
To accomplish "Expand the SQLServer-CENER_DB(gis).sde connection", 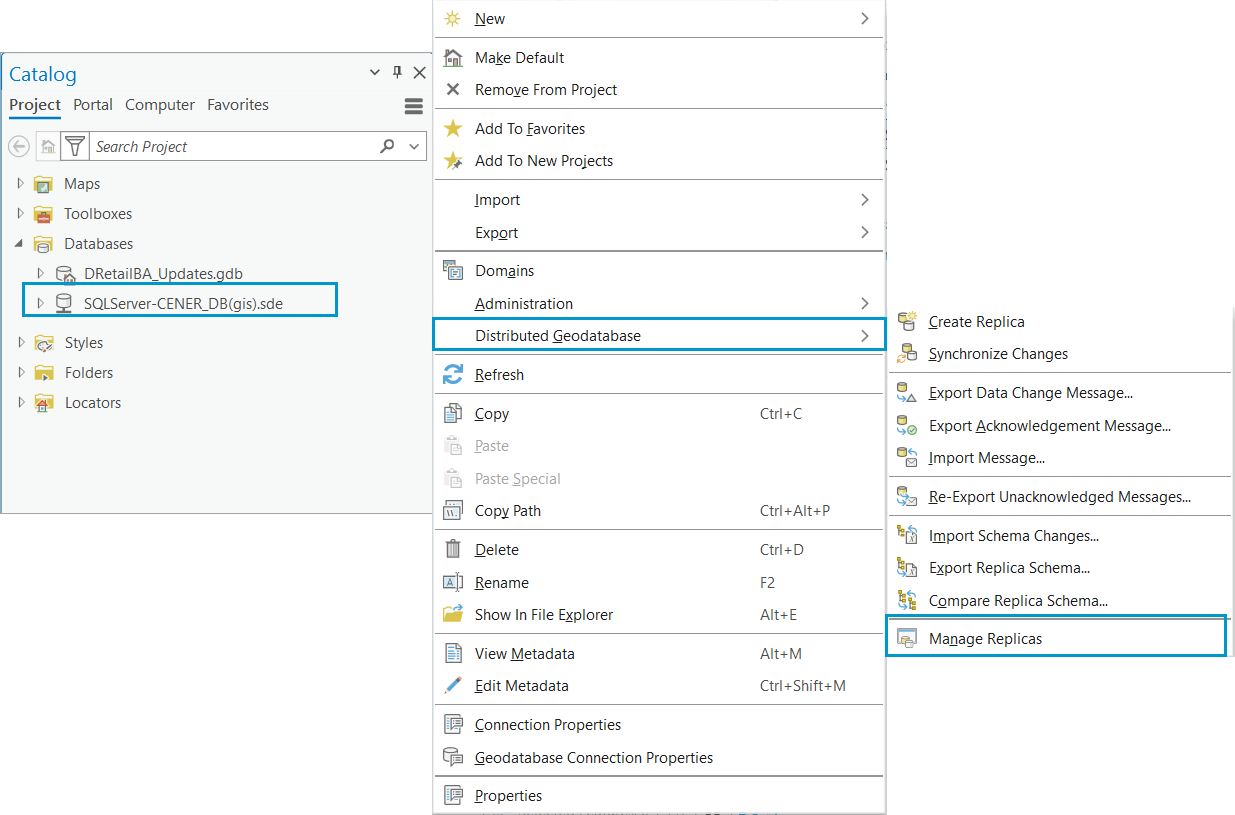I will pos(41,303).
